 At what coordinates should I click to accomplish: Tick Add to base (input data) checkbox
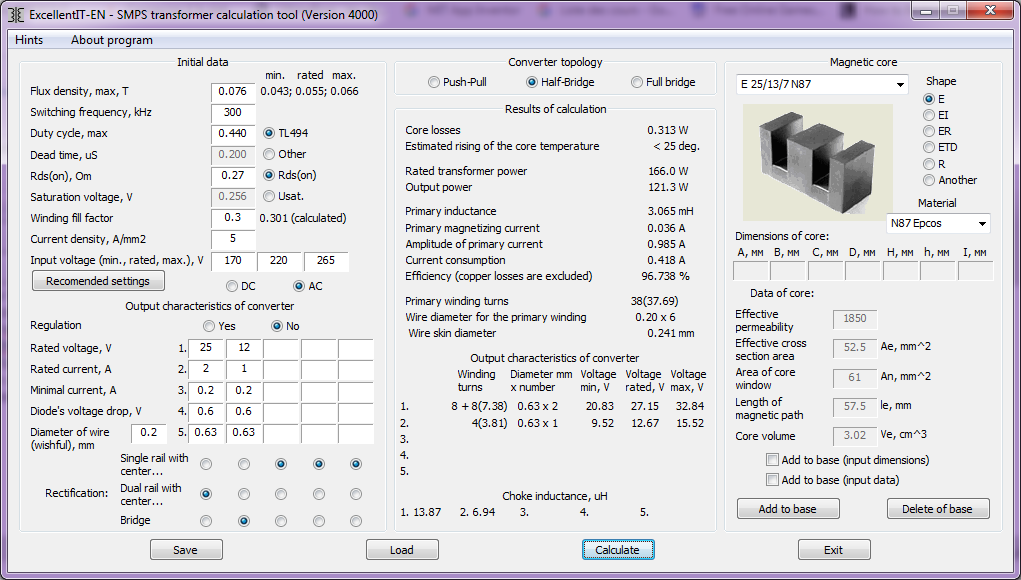(x=772, y=480)
